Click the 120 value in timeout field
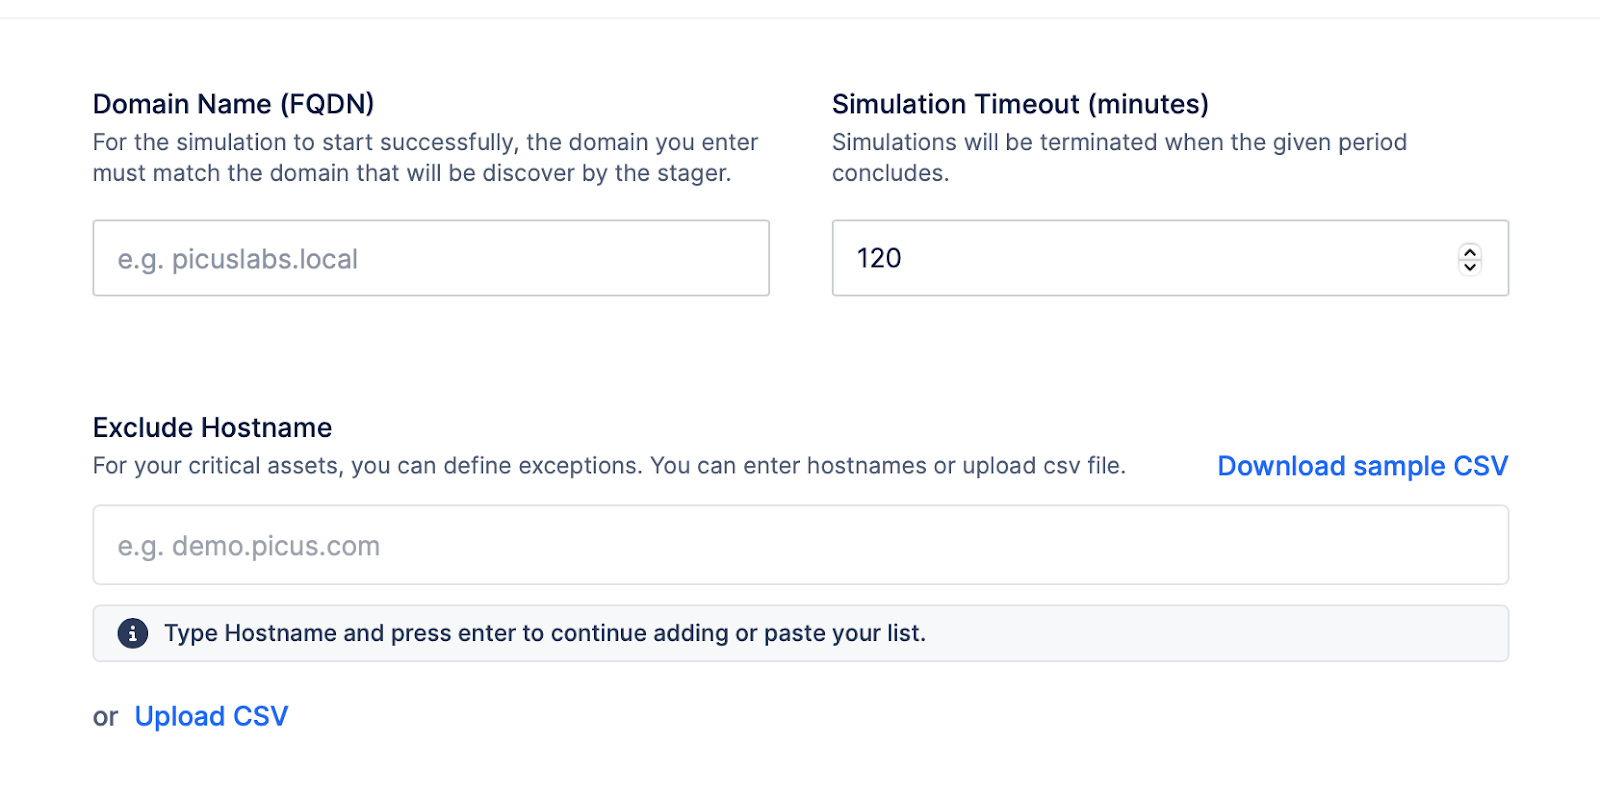The height and width of the screenshot is (797, 1600). point(879,258)
